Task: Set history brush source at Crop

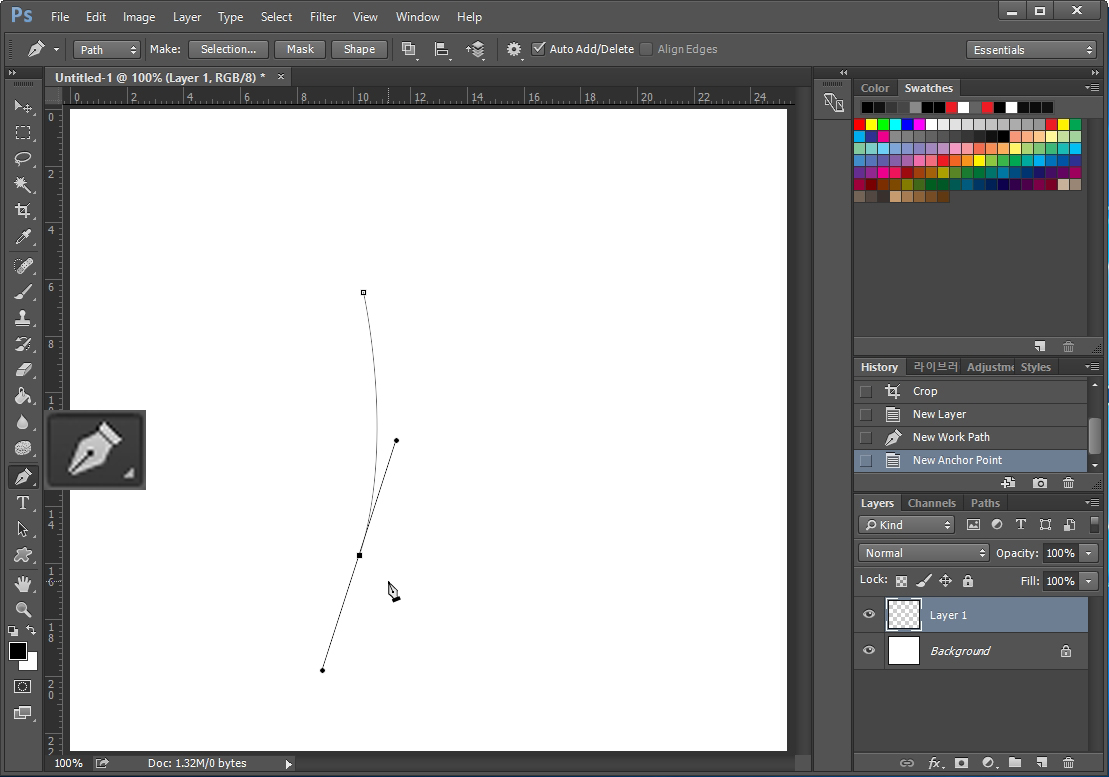Action: [x=866, y=391]
